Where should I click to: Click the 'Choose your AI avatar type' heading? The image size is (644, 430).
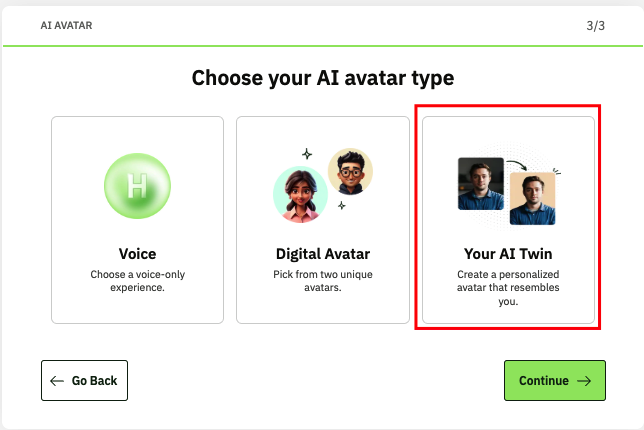point(322,78)
